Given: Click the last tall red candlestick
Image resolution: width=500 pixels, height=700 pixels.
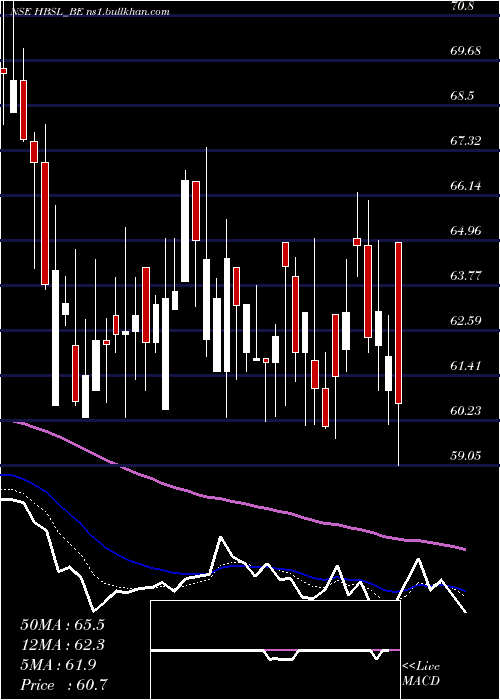Looking at the screenshot, I should pos(399,323).
